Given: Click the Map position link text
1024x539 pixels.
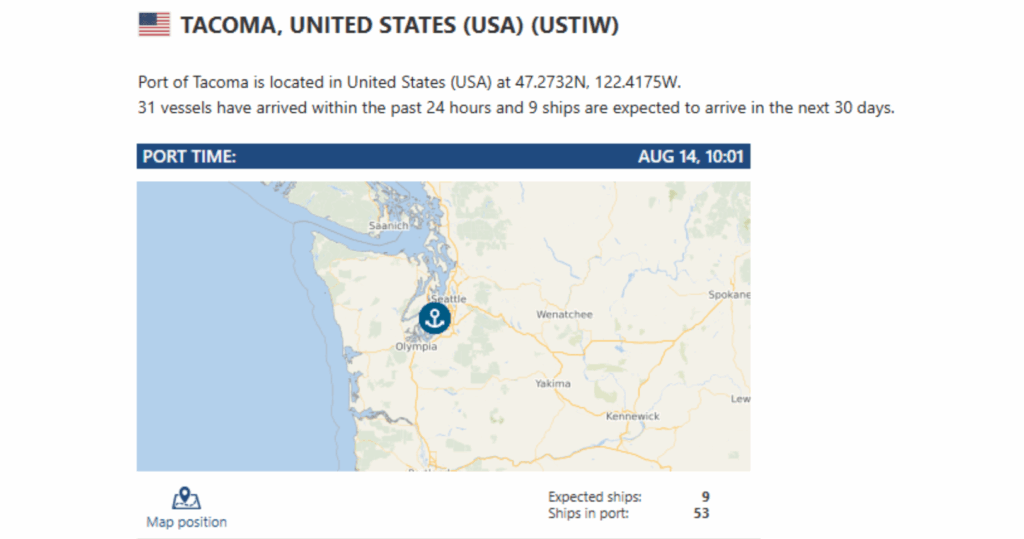Looking at the screenshot, I should click(x=186, y=522).
